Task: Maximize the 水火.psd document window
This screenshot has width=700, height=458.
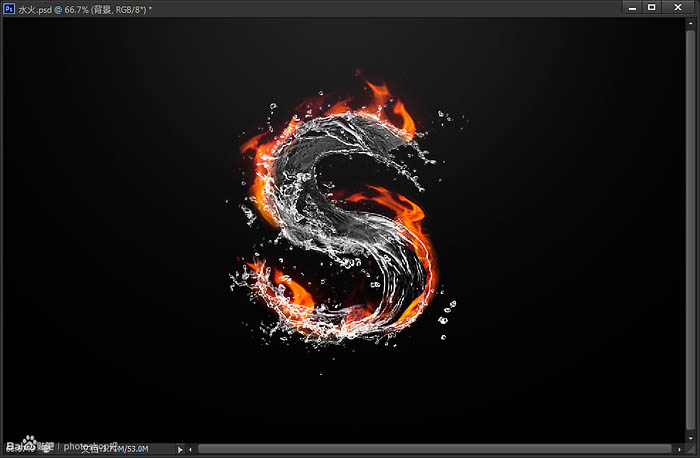Action: pyautogui.click(x=652, y=8)
